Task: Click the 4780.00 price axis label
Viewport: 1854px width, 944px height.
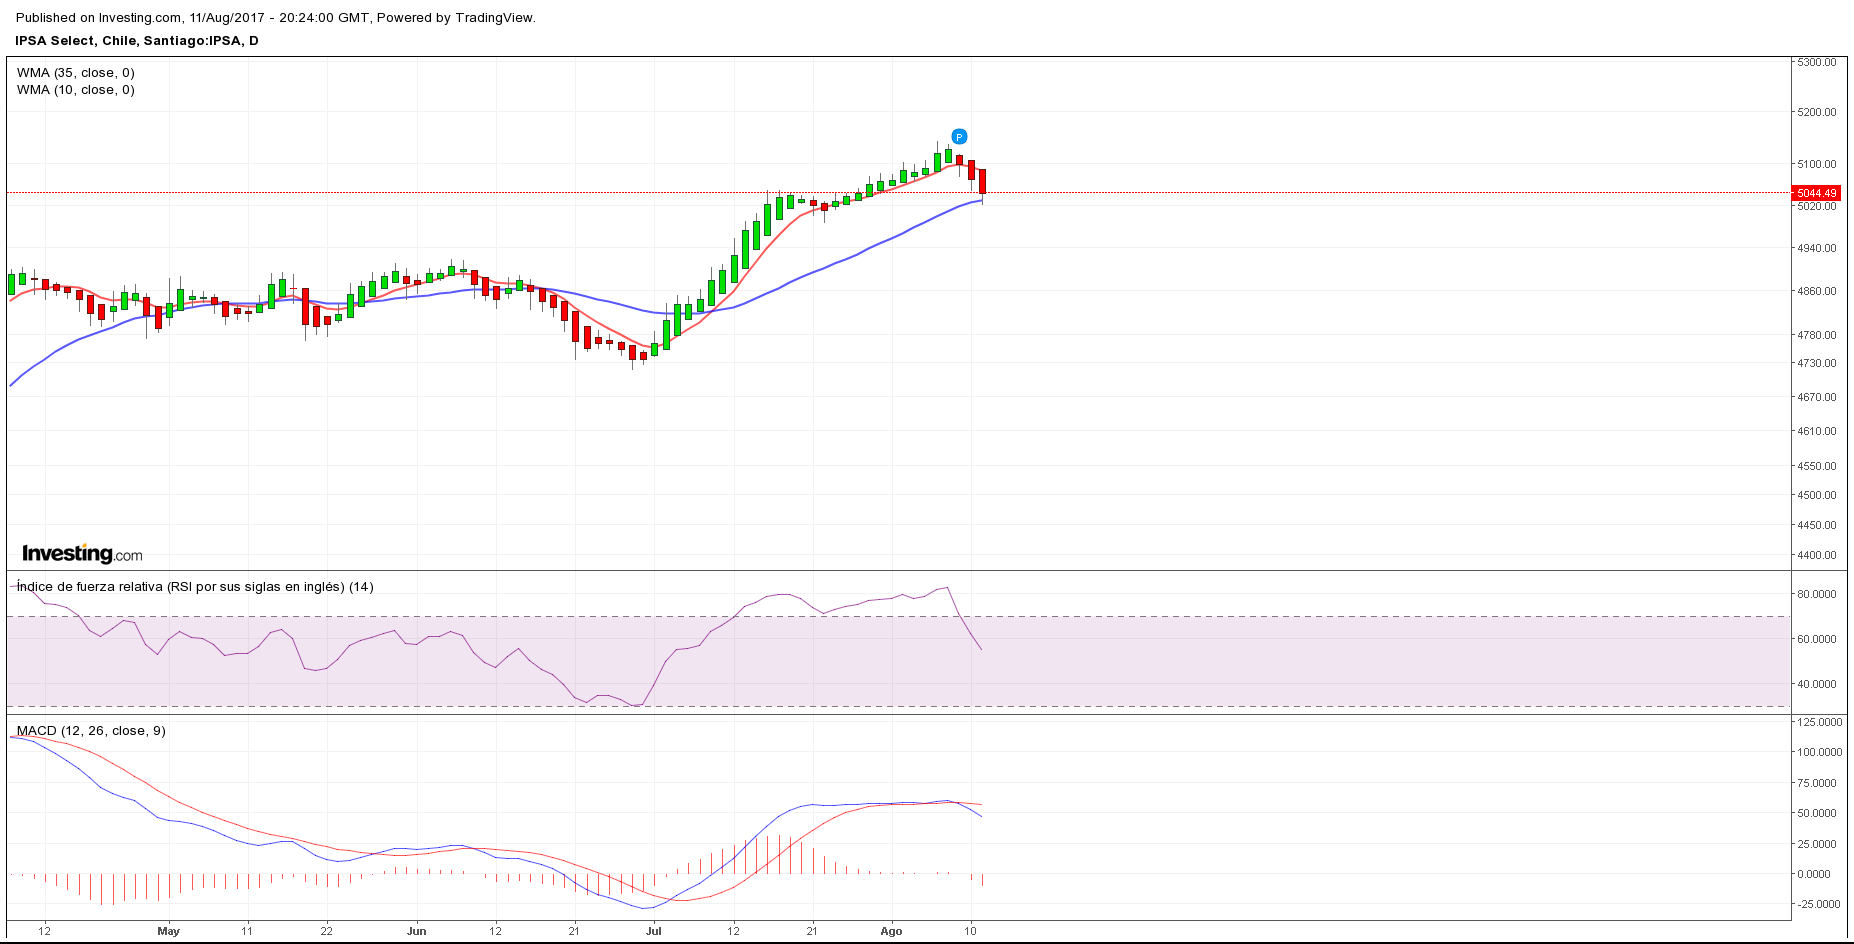Action: (1817, 335)
